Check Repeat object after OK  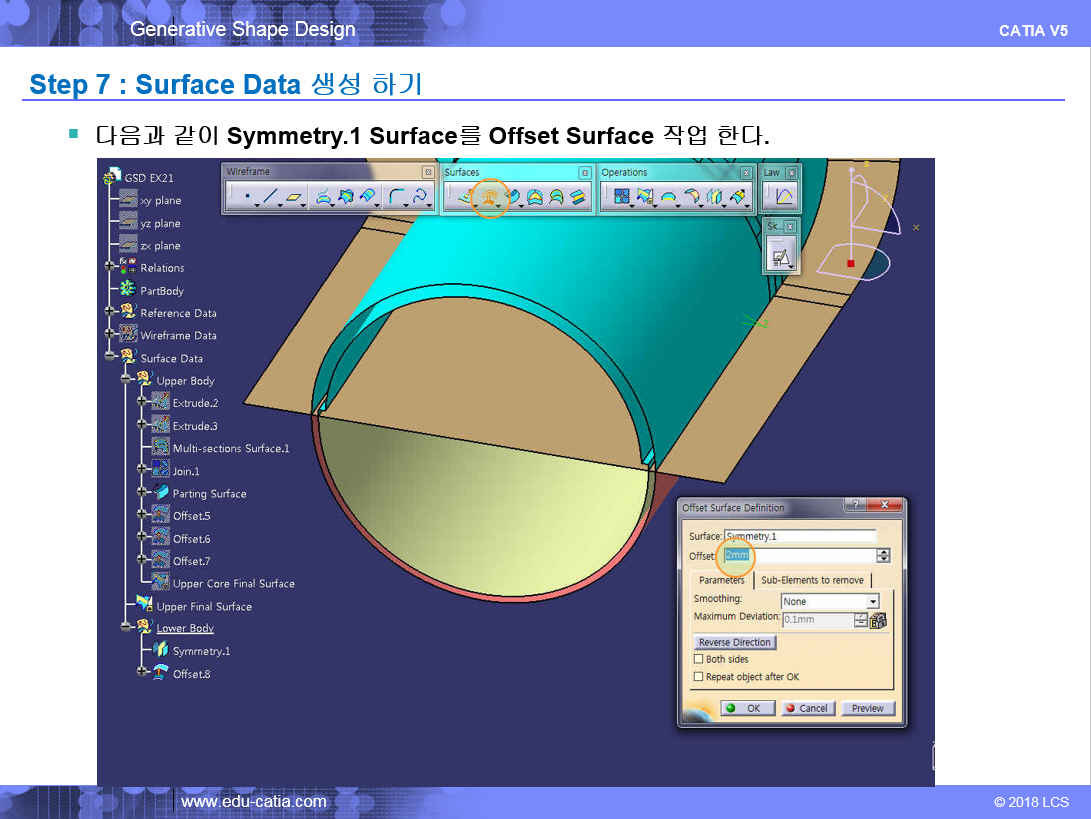pos(699,677)
